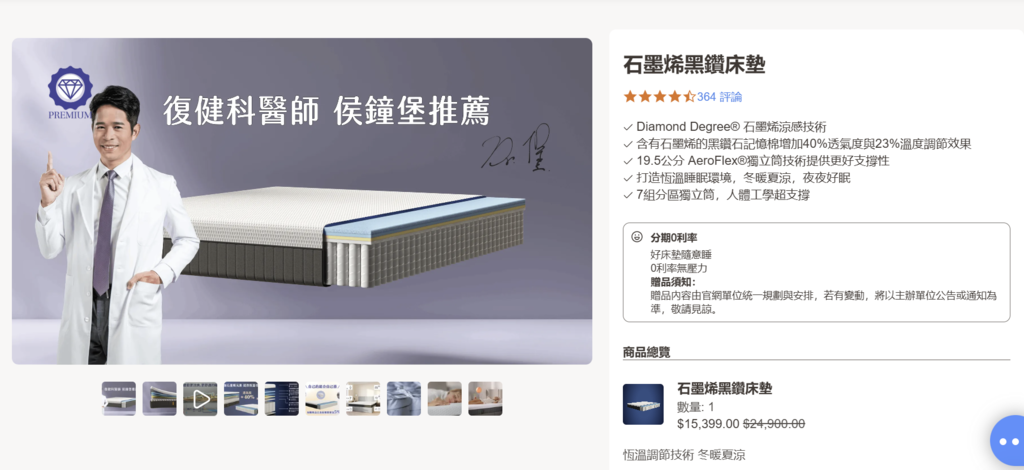Click the 石墨烯黑鑽床墊 product title
This screenshot has height=470, width=1024.
tap(694, 65)
